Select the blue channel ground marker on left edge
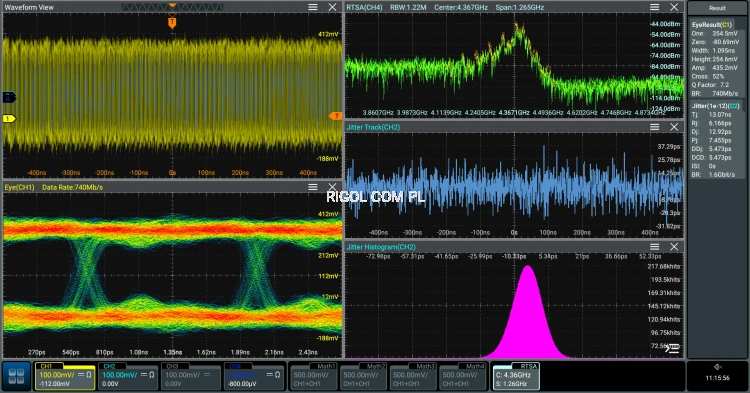The image size is (750, 393). pyautogui.click(x=9, y=98)
